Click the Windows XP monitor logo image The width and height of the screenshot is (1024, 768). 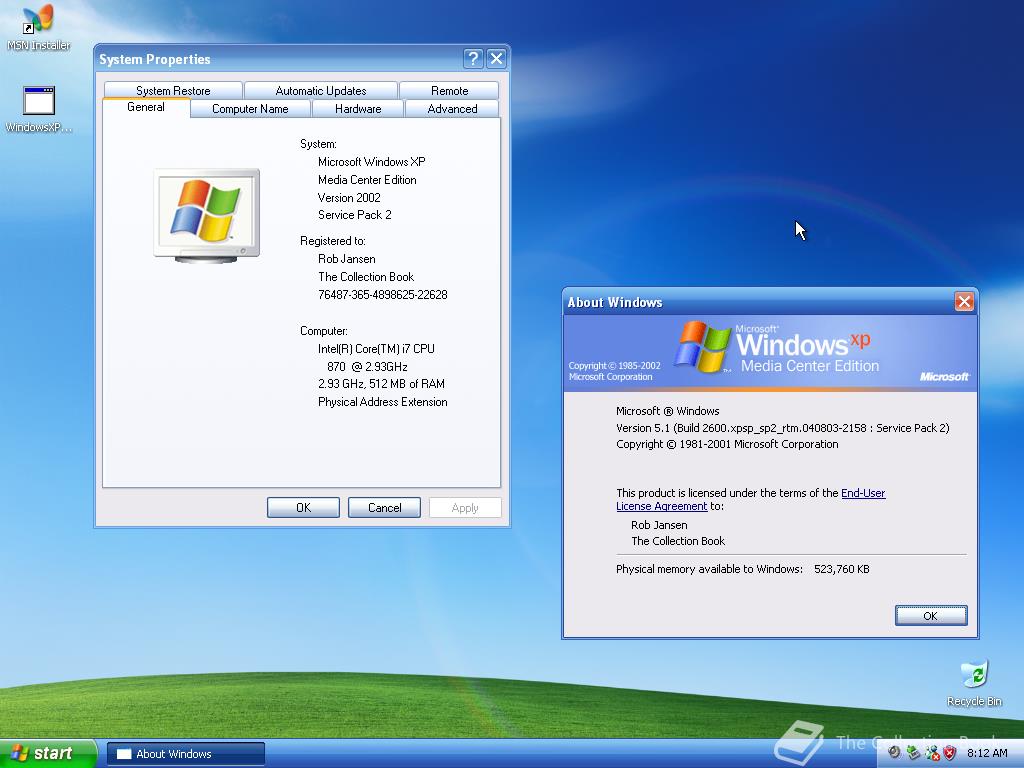(x=206, y=216)
